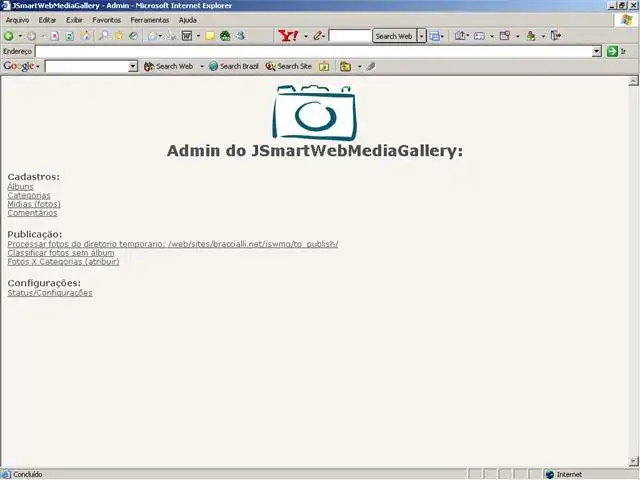Open the History icon

(133, 36)
